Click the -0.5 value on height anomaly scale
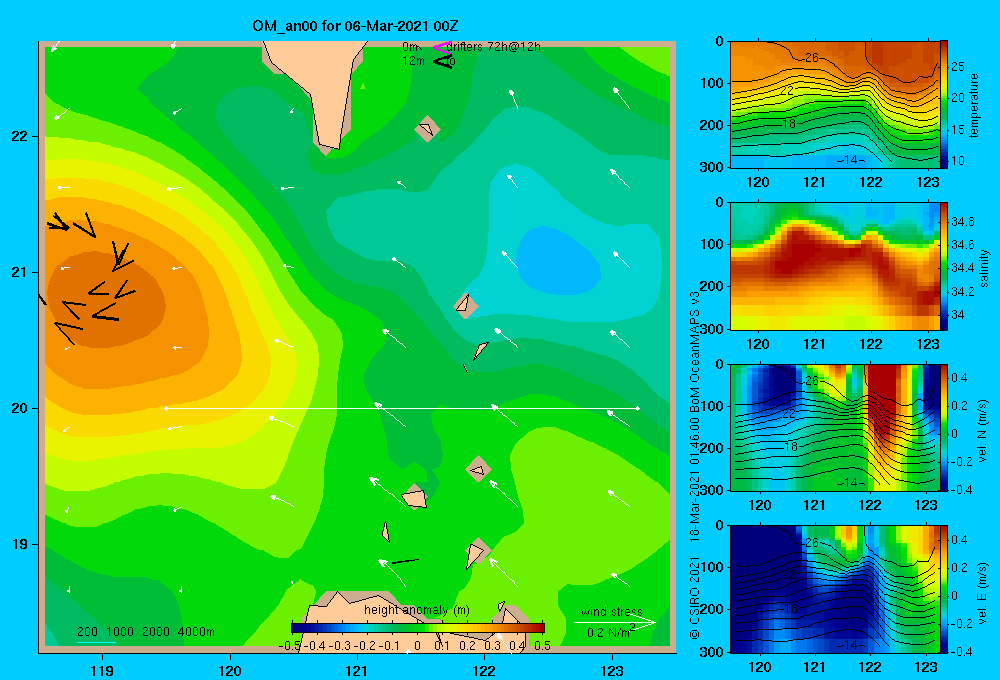This screenshot has width=1000, height=680. click(x=290, y=646)
